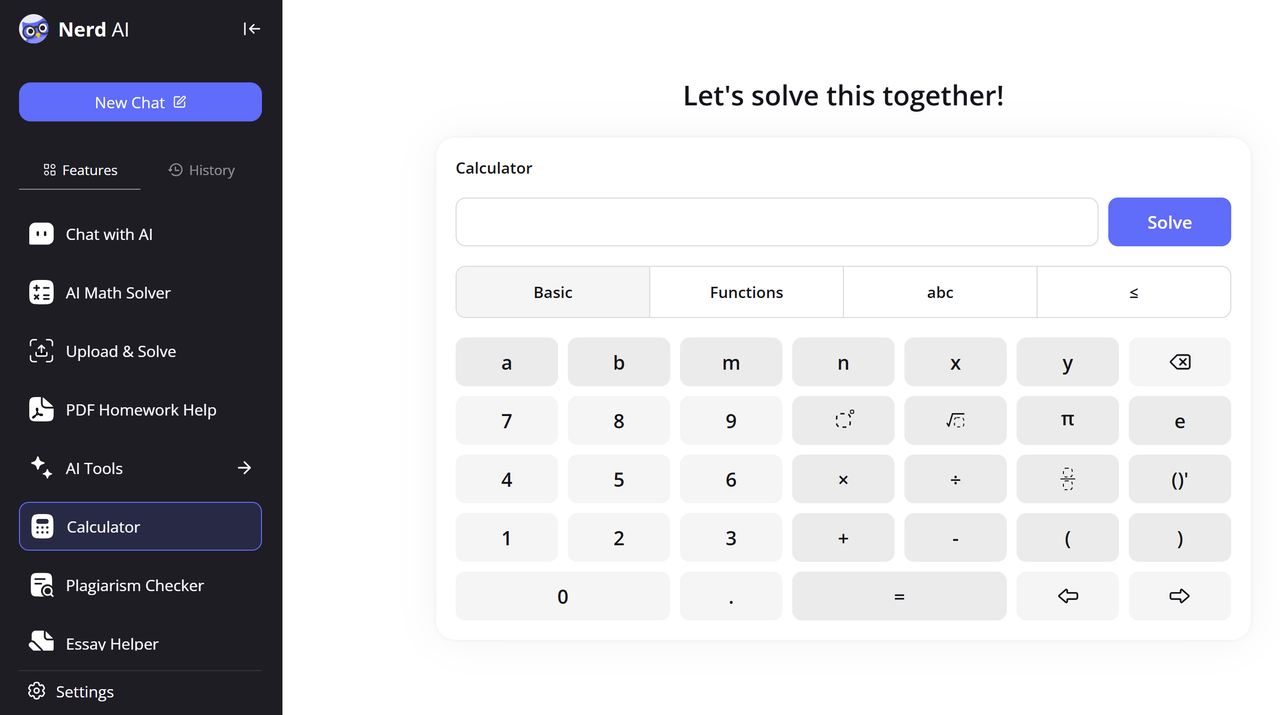Click the backspace delete key icon
Viewport: 1280px width, 715px height.
tap(1179, 362)
